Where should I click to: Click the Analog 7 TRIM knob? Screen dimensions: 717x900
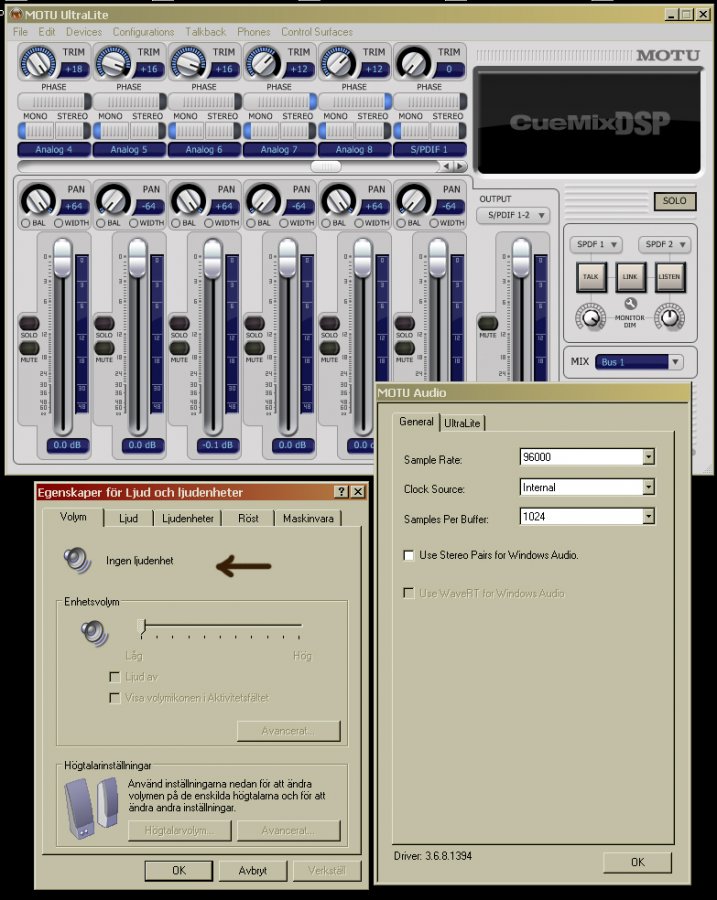point(263,62)
